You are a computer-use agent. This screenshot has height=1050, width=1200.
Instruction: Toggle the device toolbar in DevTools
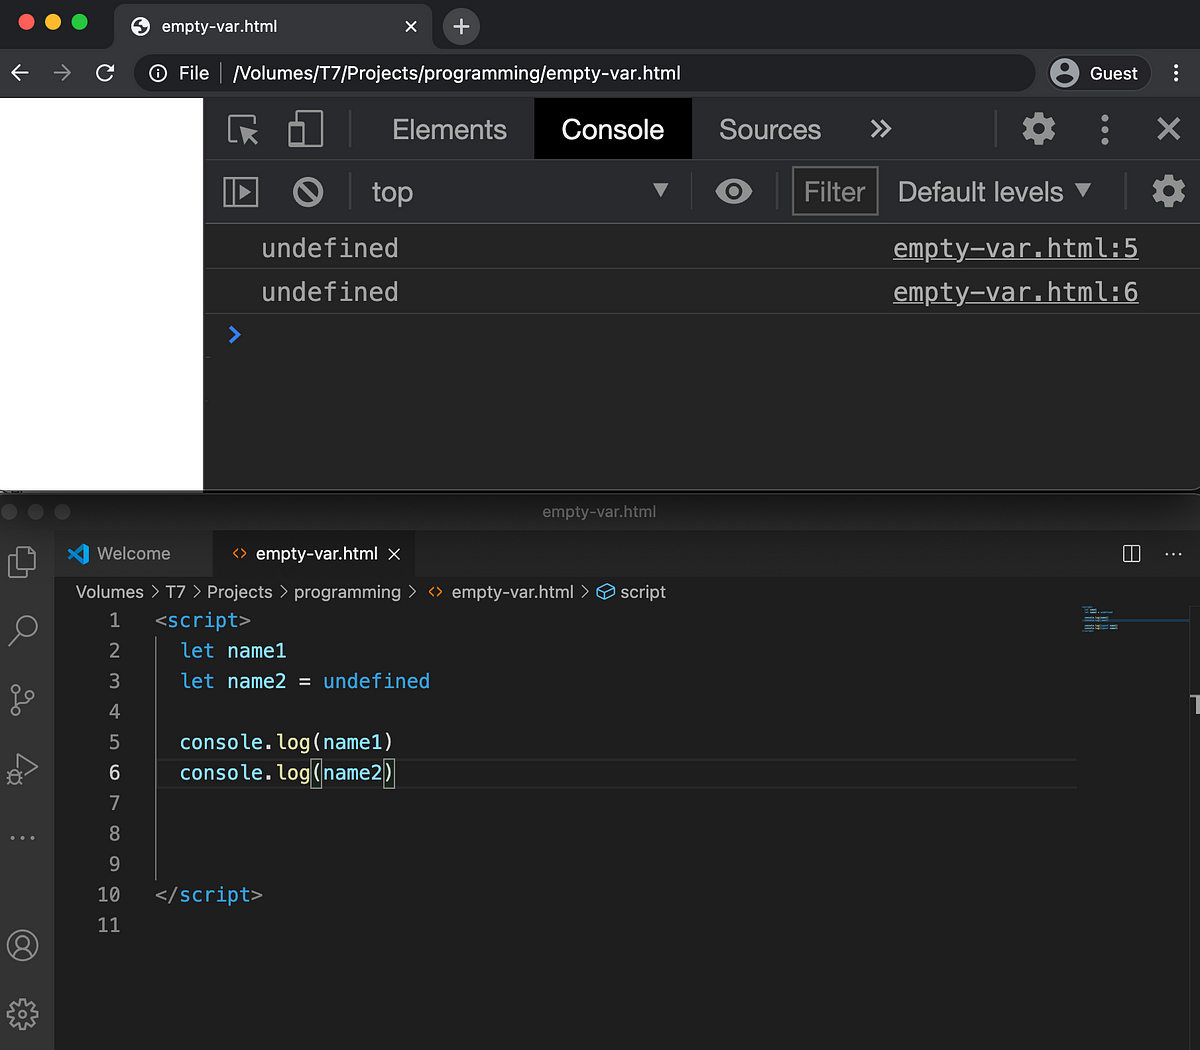coord(305,129)
